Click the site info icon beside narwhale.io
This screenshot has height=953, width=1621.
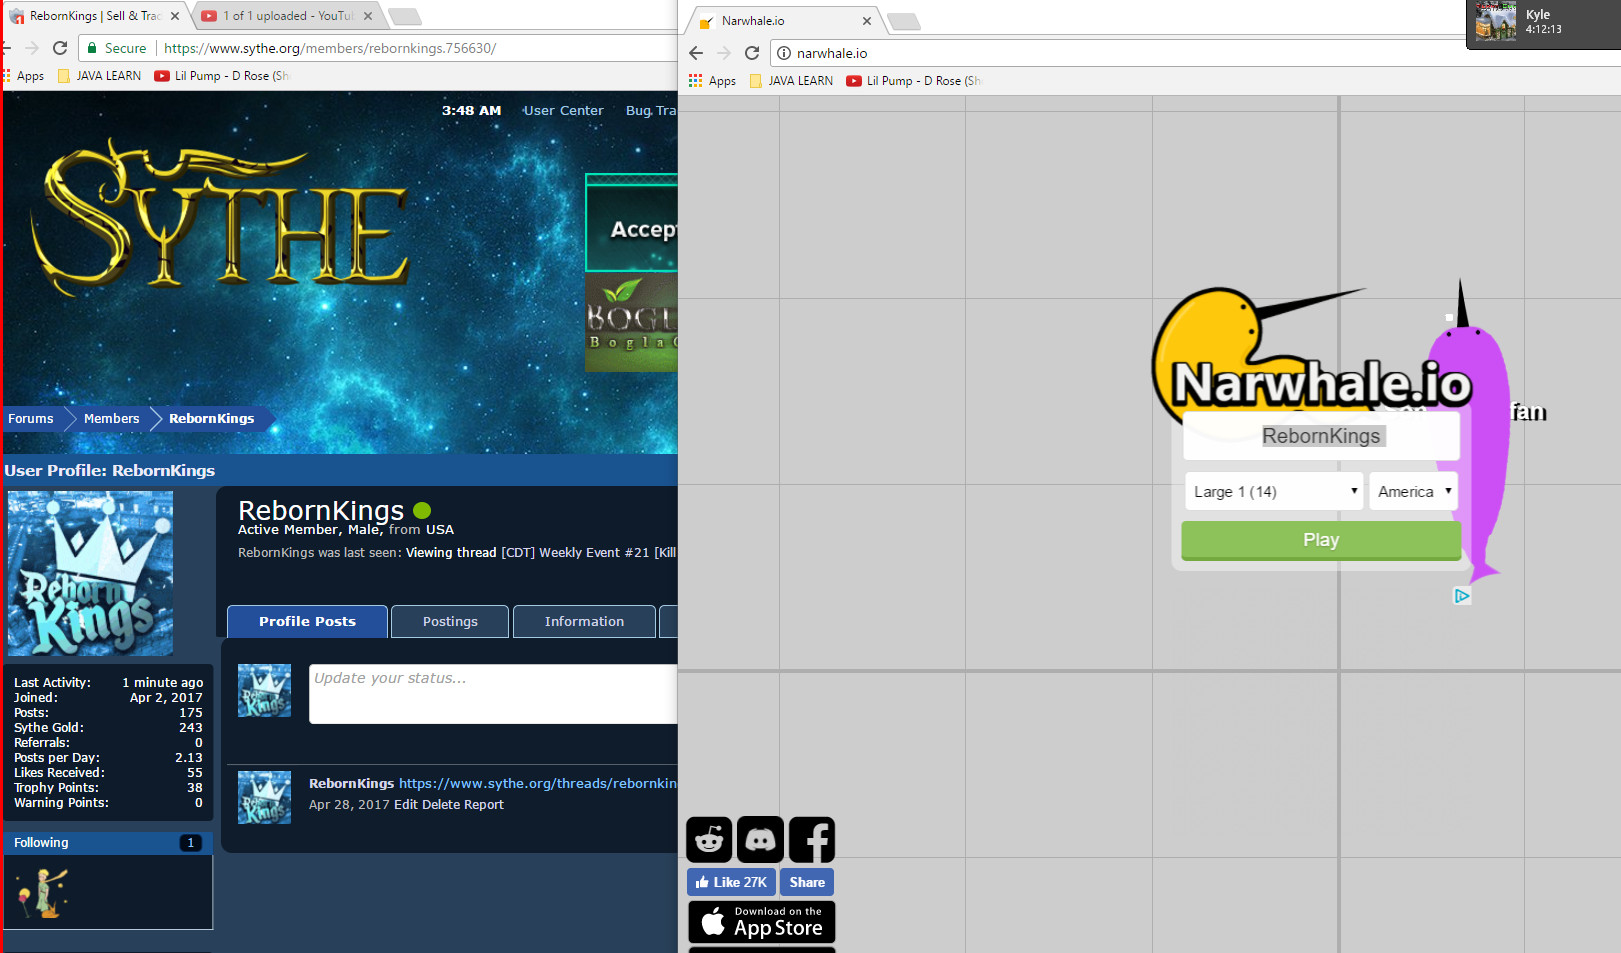click(784, 53)
